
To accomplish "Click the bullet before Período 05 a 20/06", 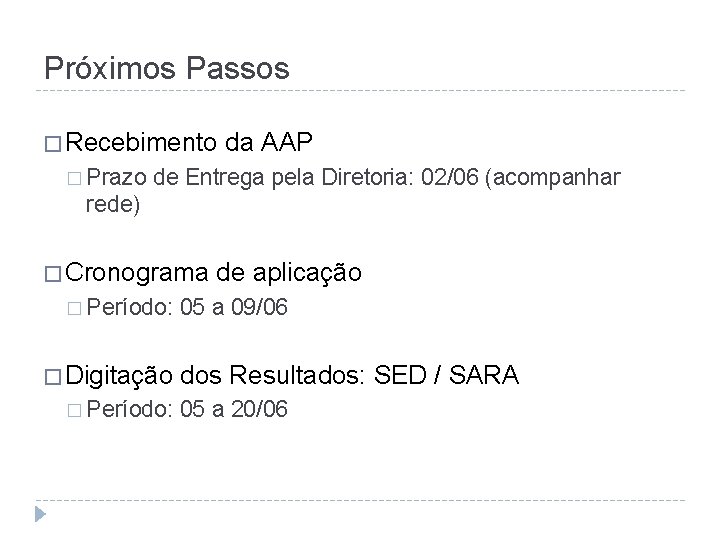I will click(x=78, y=410).
